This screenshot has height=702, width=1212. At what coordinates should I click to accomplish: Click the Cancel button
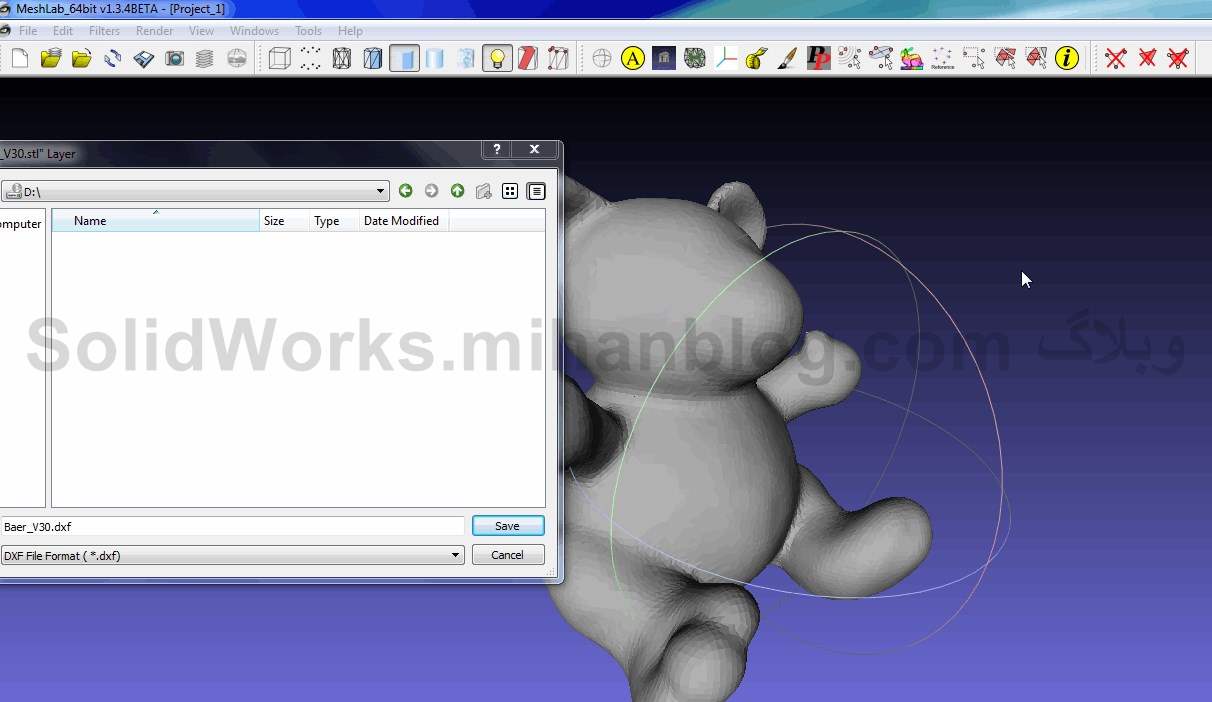point(508,555)
